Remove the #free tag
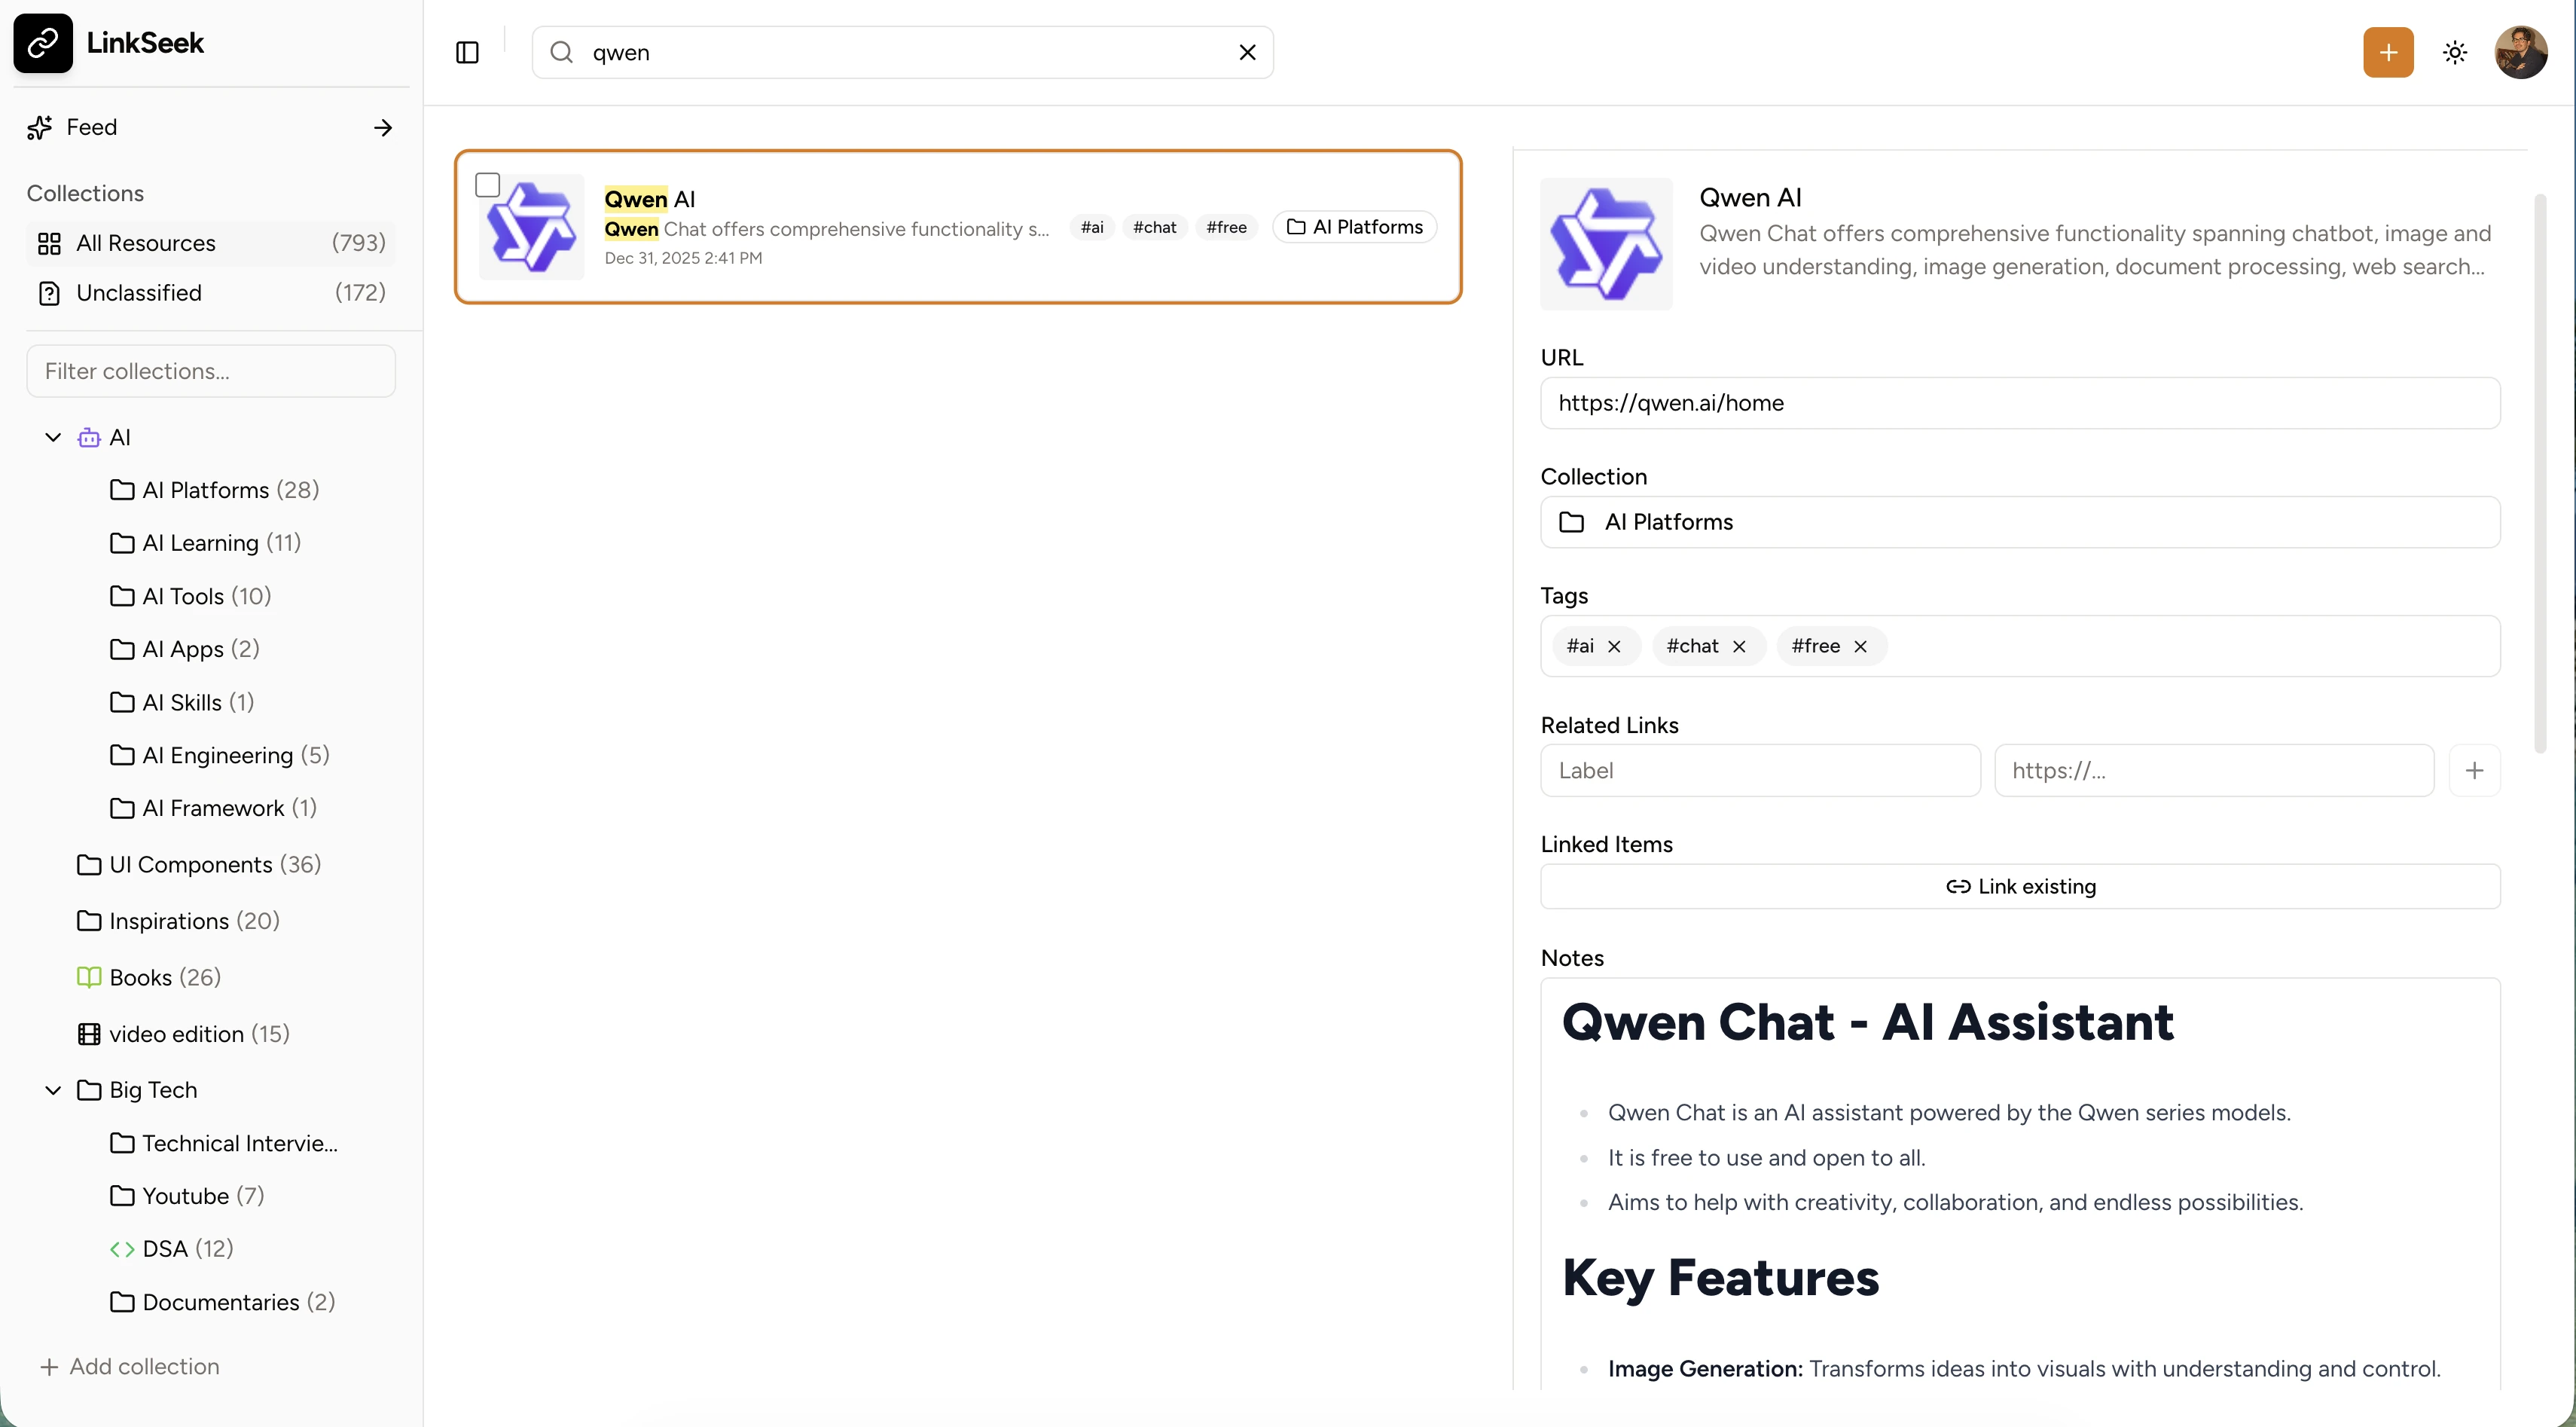The height and width of the screenshot is (1427, 2576). 1860,646
